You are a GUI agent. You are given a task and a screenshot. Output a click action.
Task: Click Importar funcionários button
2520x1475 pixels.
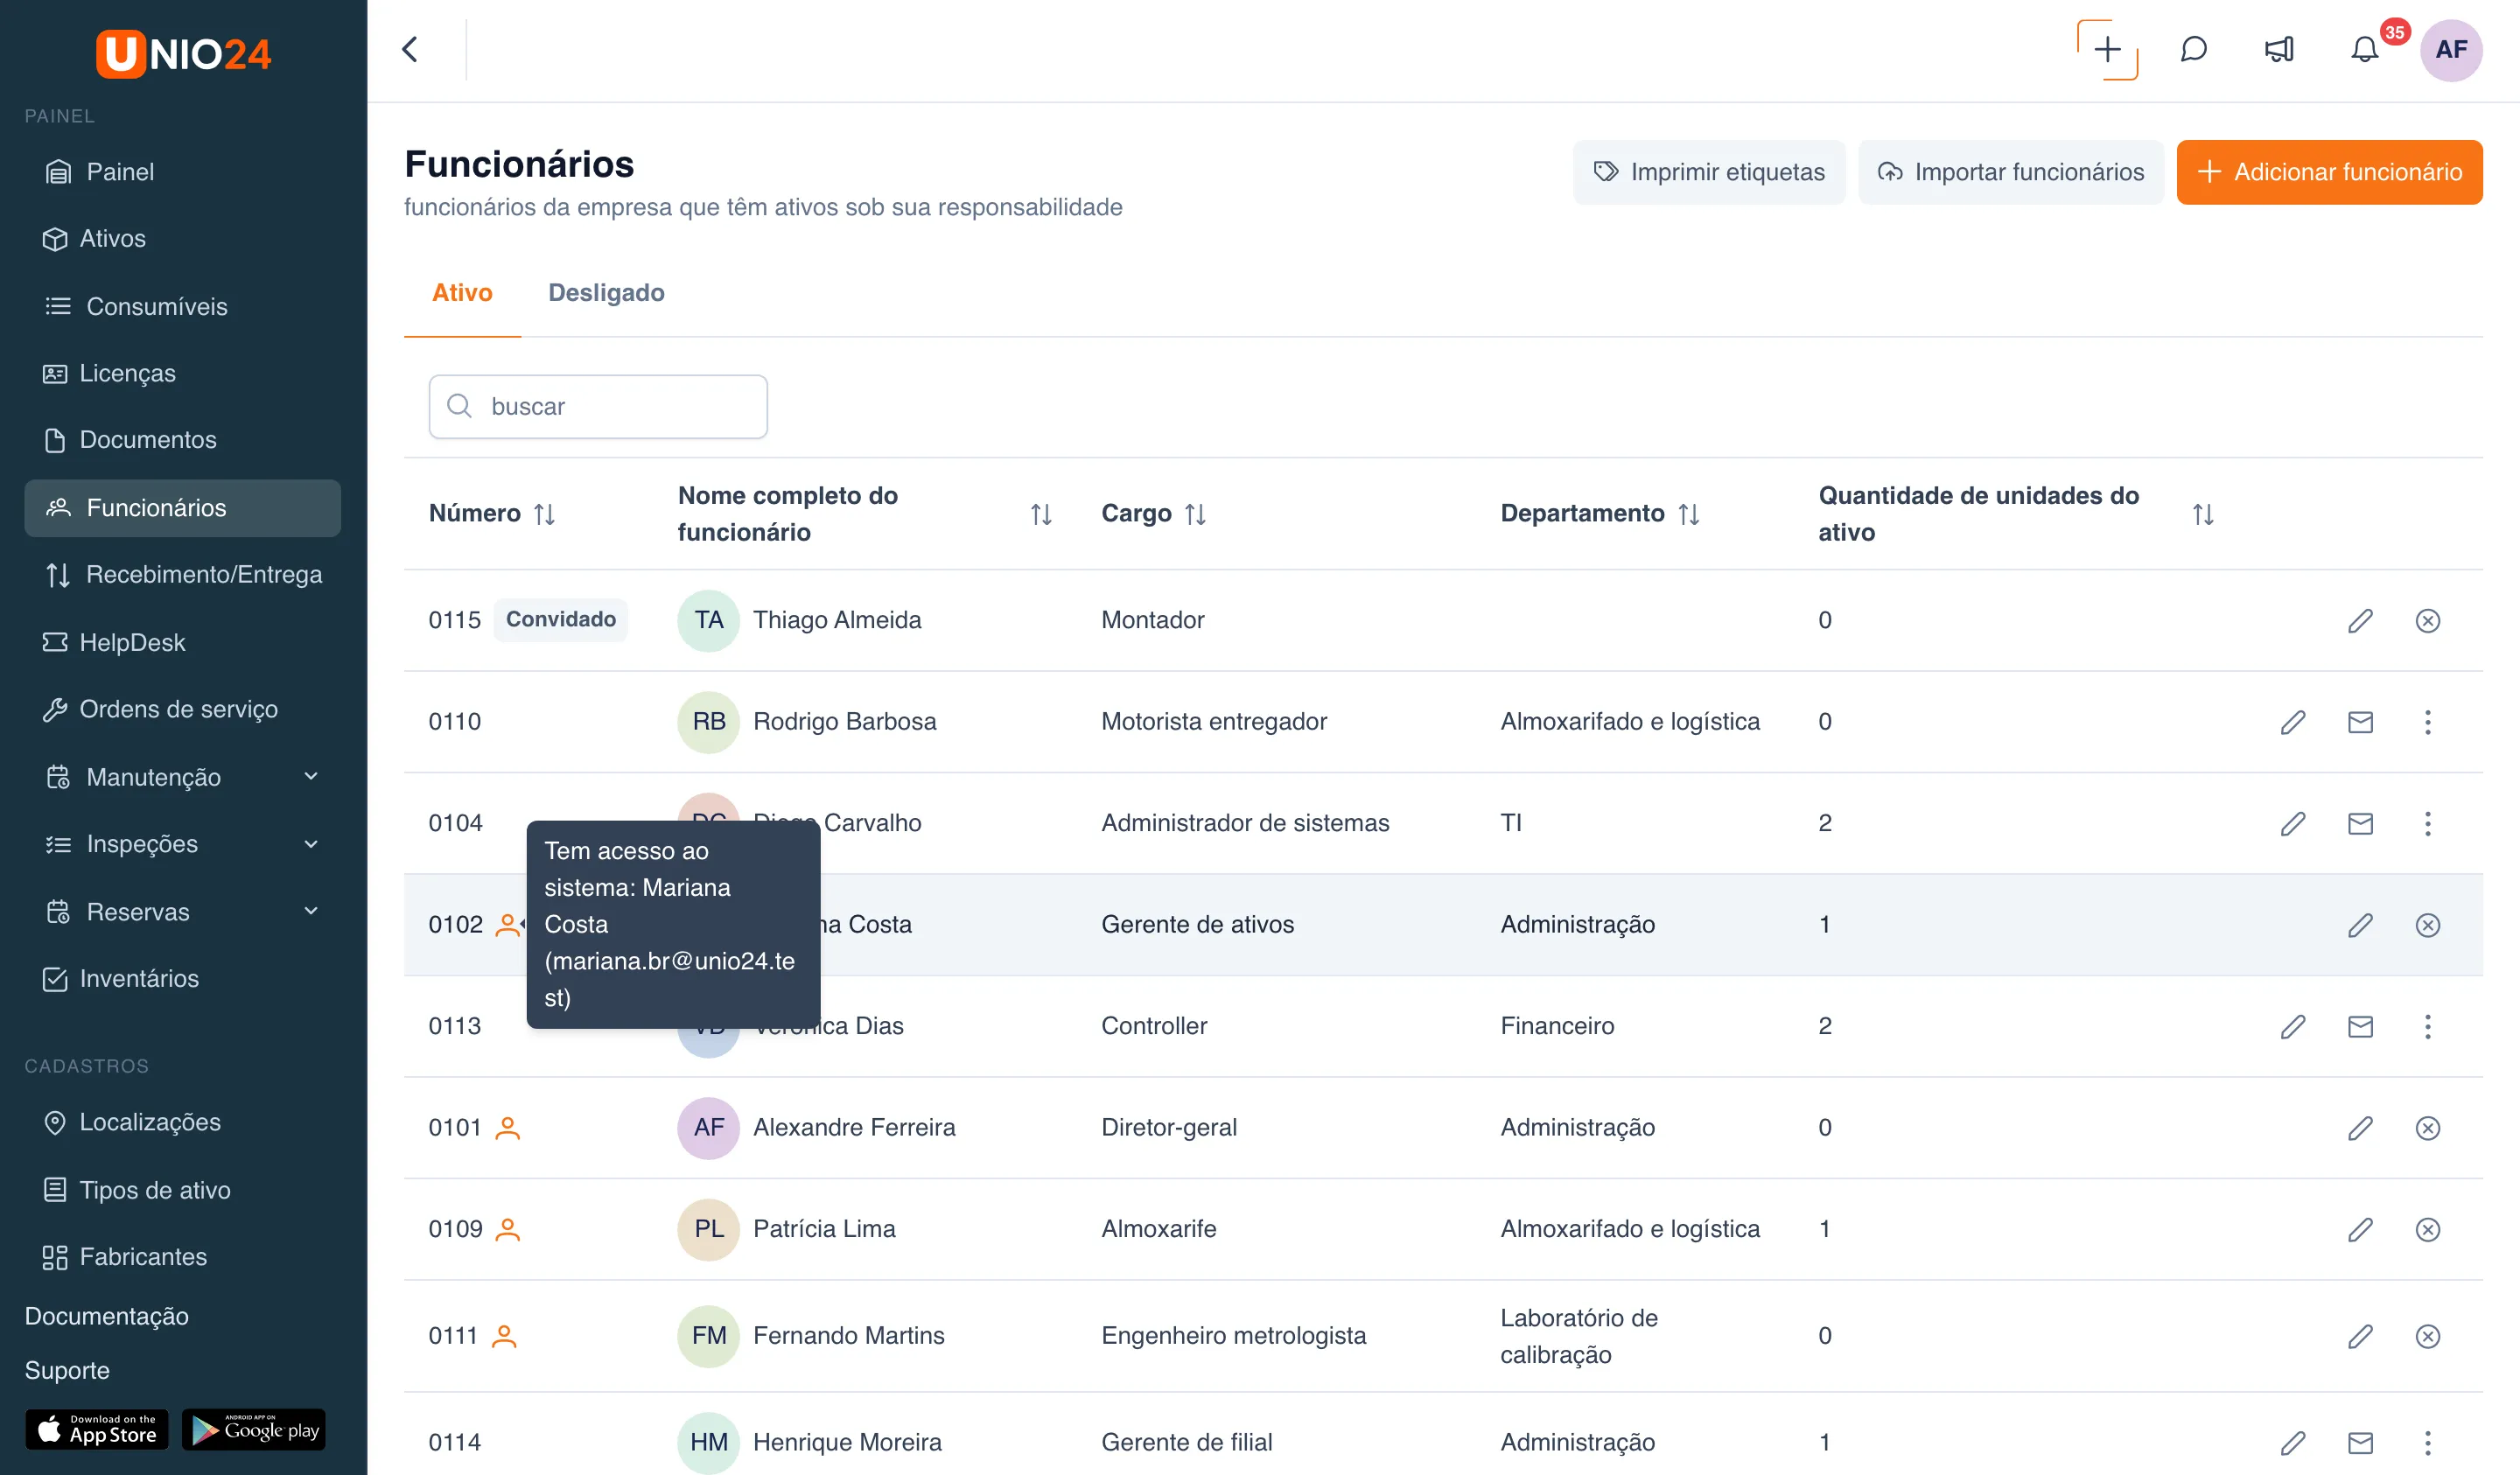pyautogui.click(x=2010, y=172)
